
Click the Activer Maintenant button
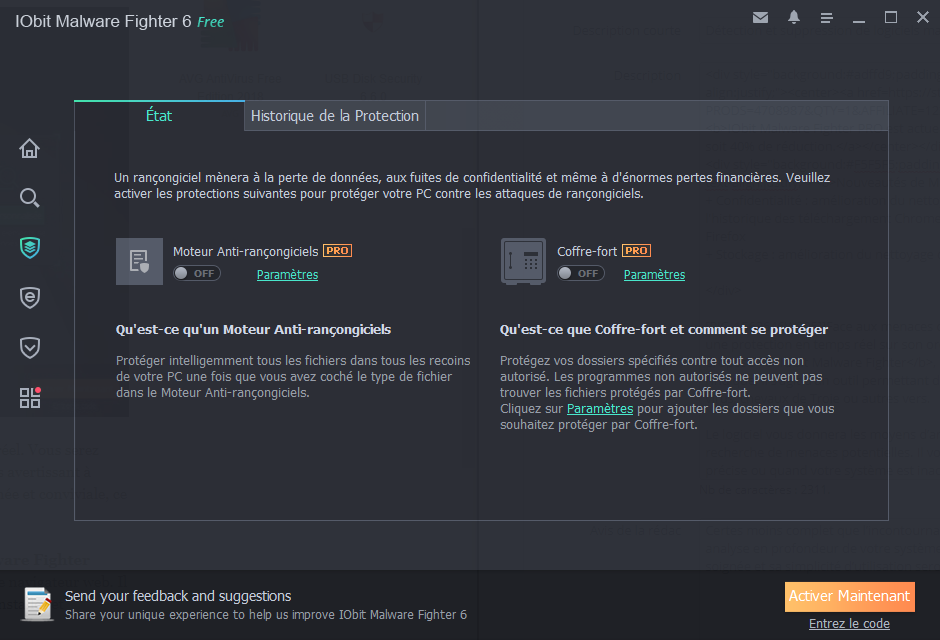click(849, 596)
